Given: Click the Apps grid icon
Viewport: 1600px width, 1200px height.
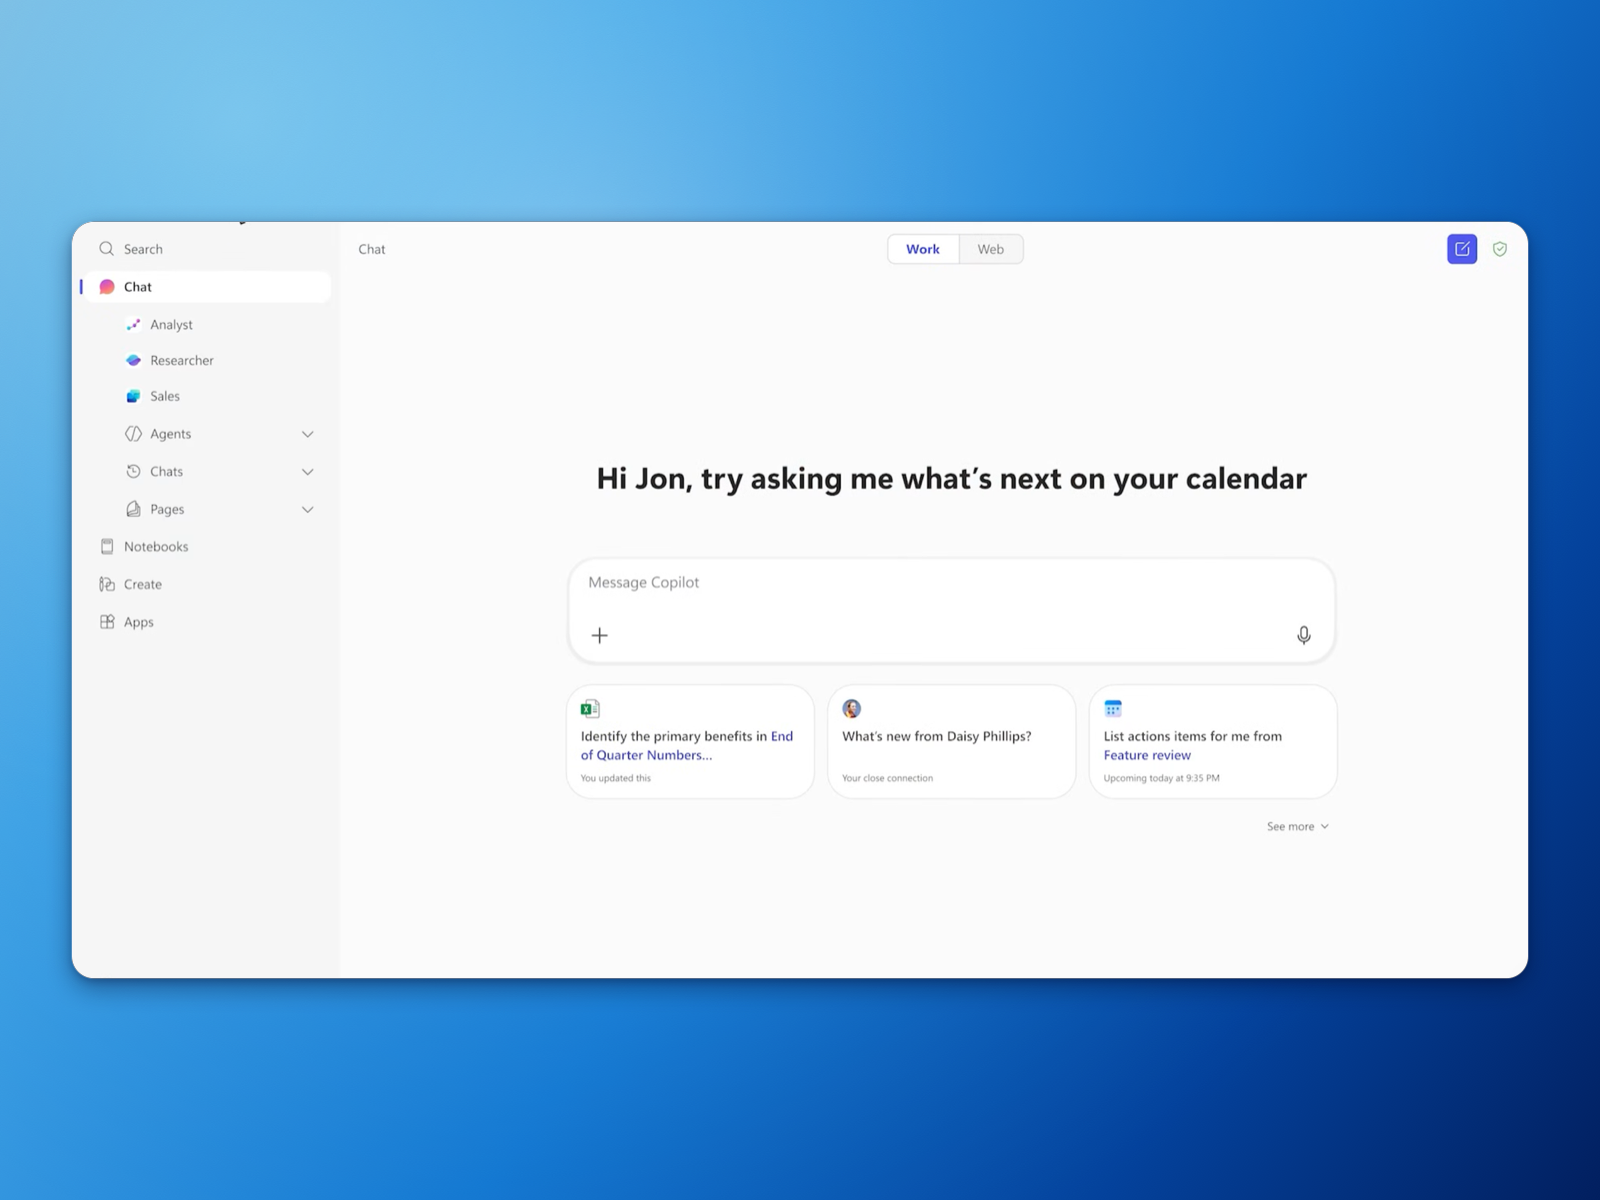Looking at the screenshot, I should point(107,622).
